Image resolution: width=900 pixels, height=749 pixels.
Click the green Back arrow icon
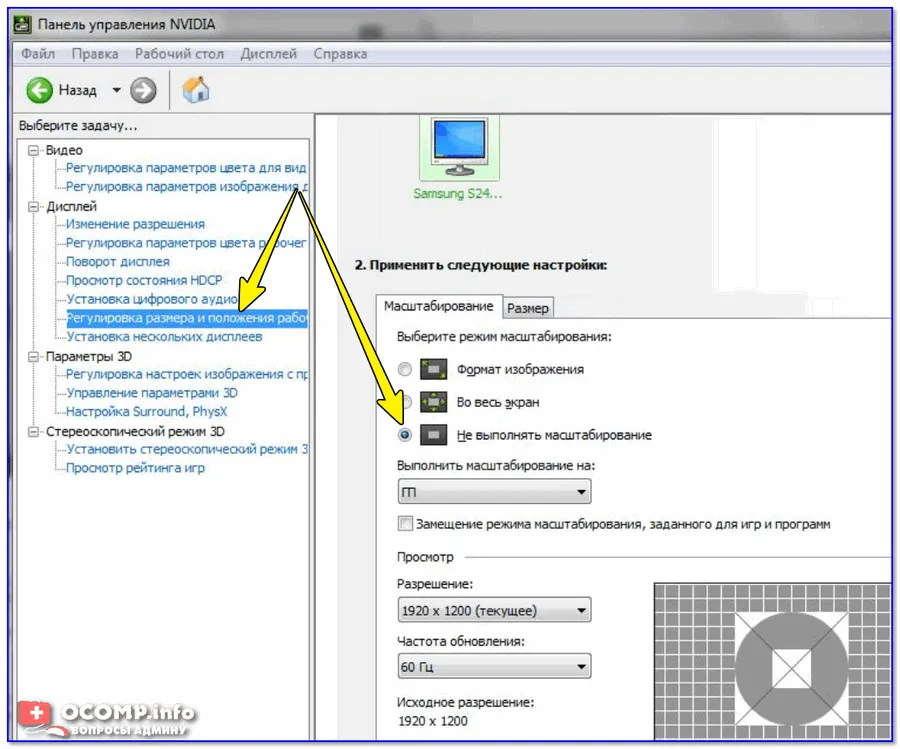tap(39, 90)
